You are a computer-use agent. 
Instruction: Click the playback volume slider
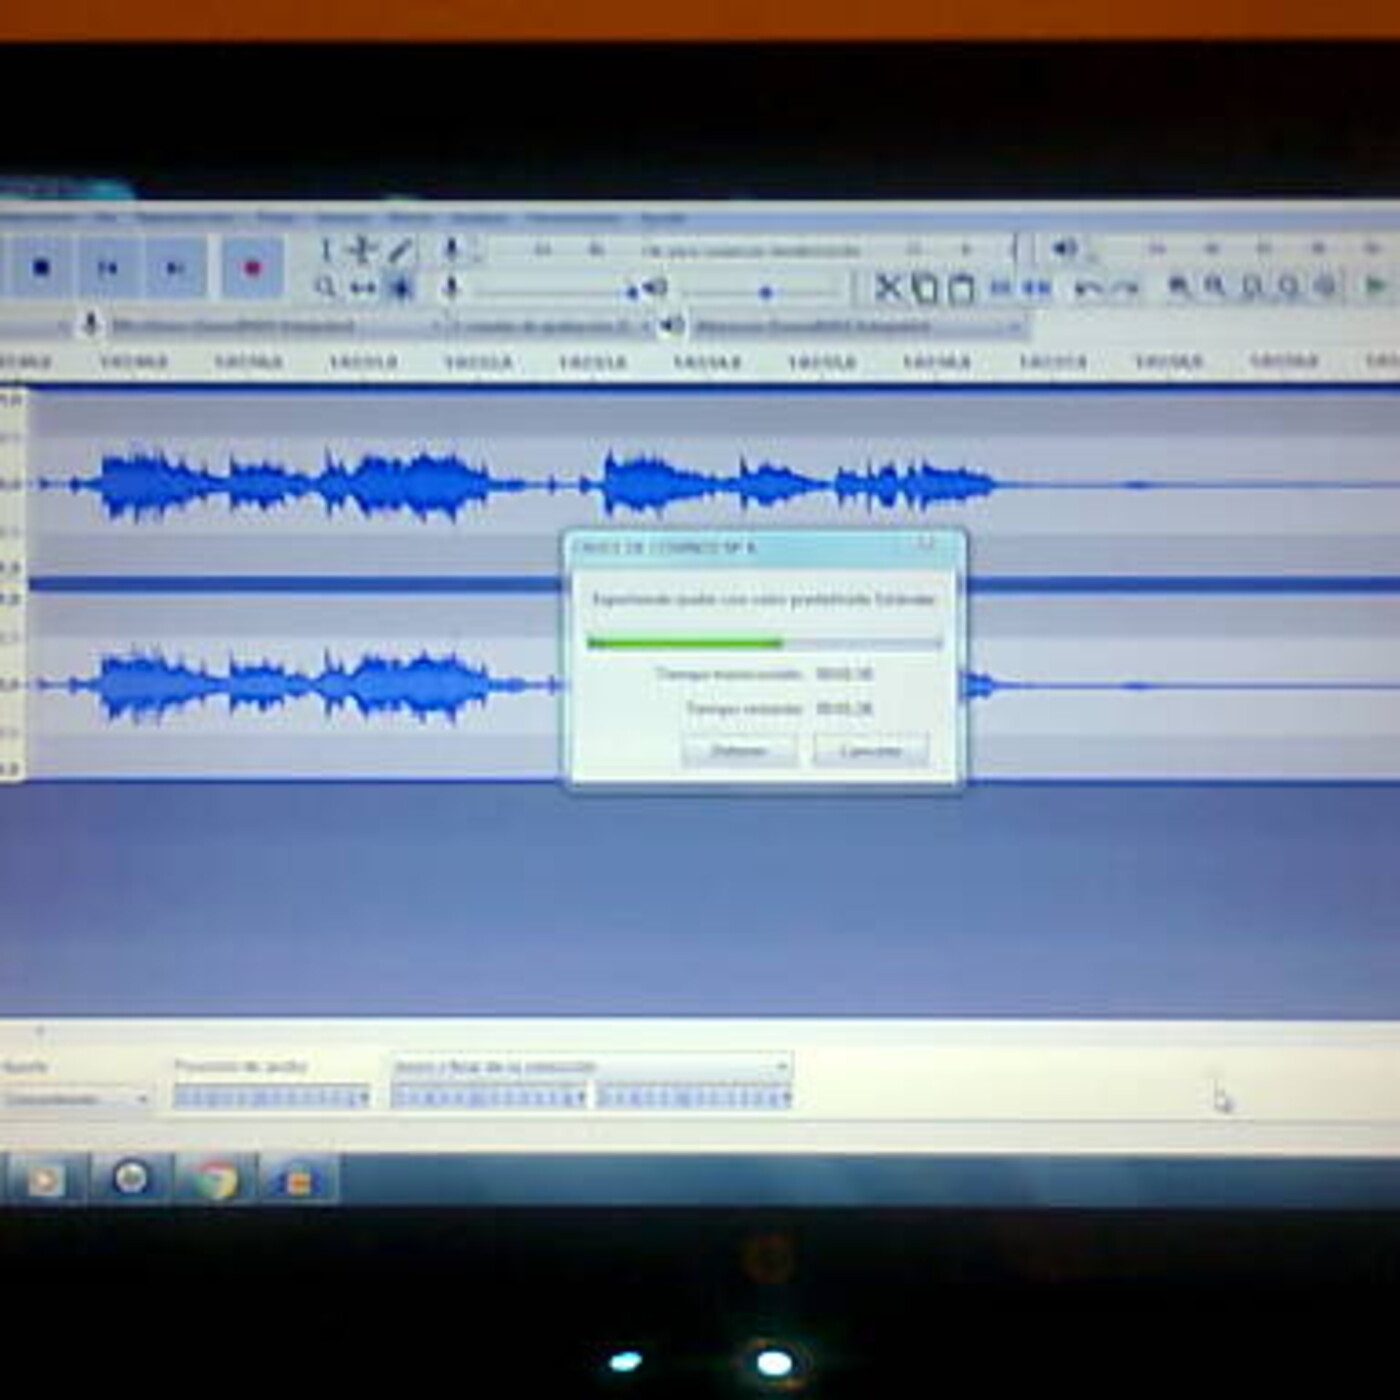point(764,291)
